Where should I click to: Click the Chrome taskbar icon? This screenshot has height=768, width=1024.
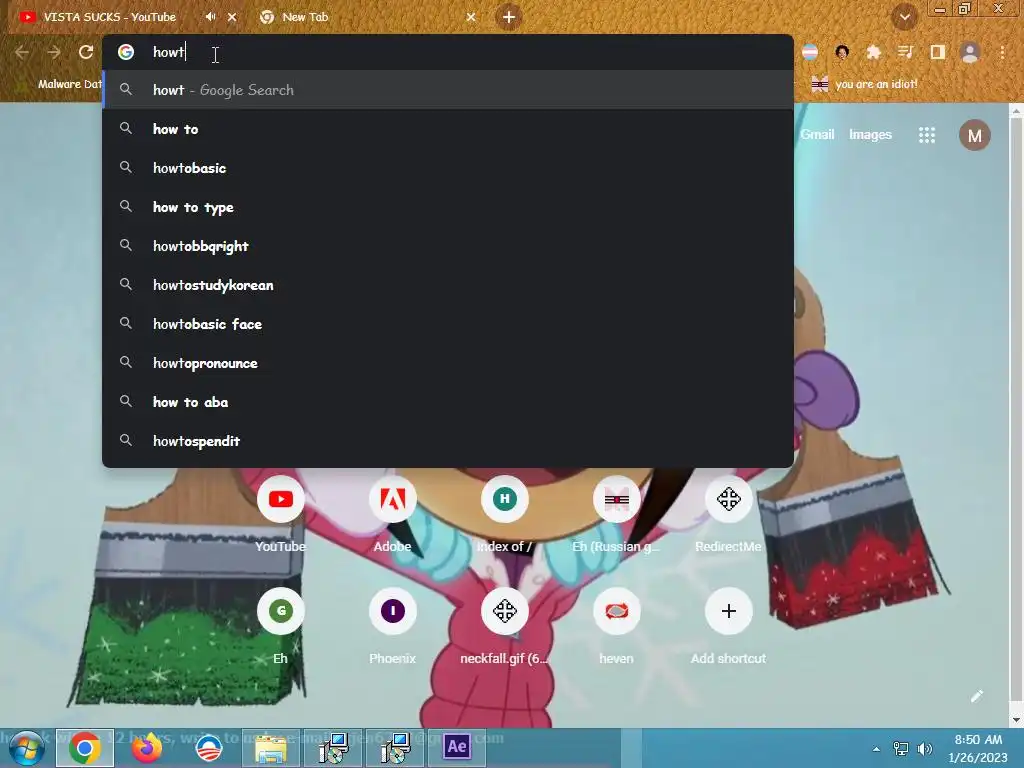(85, 748)
